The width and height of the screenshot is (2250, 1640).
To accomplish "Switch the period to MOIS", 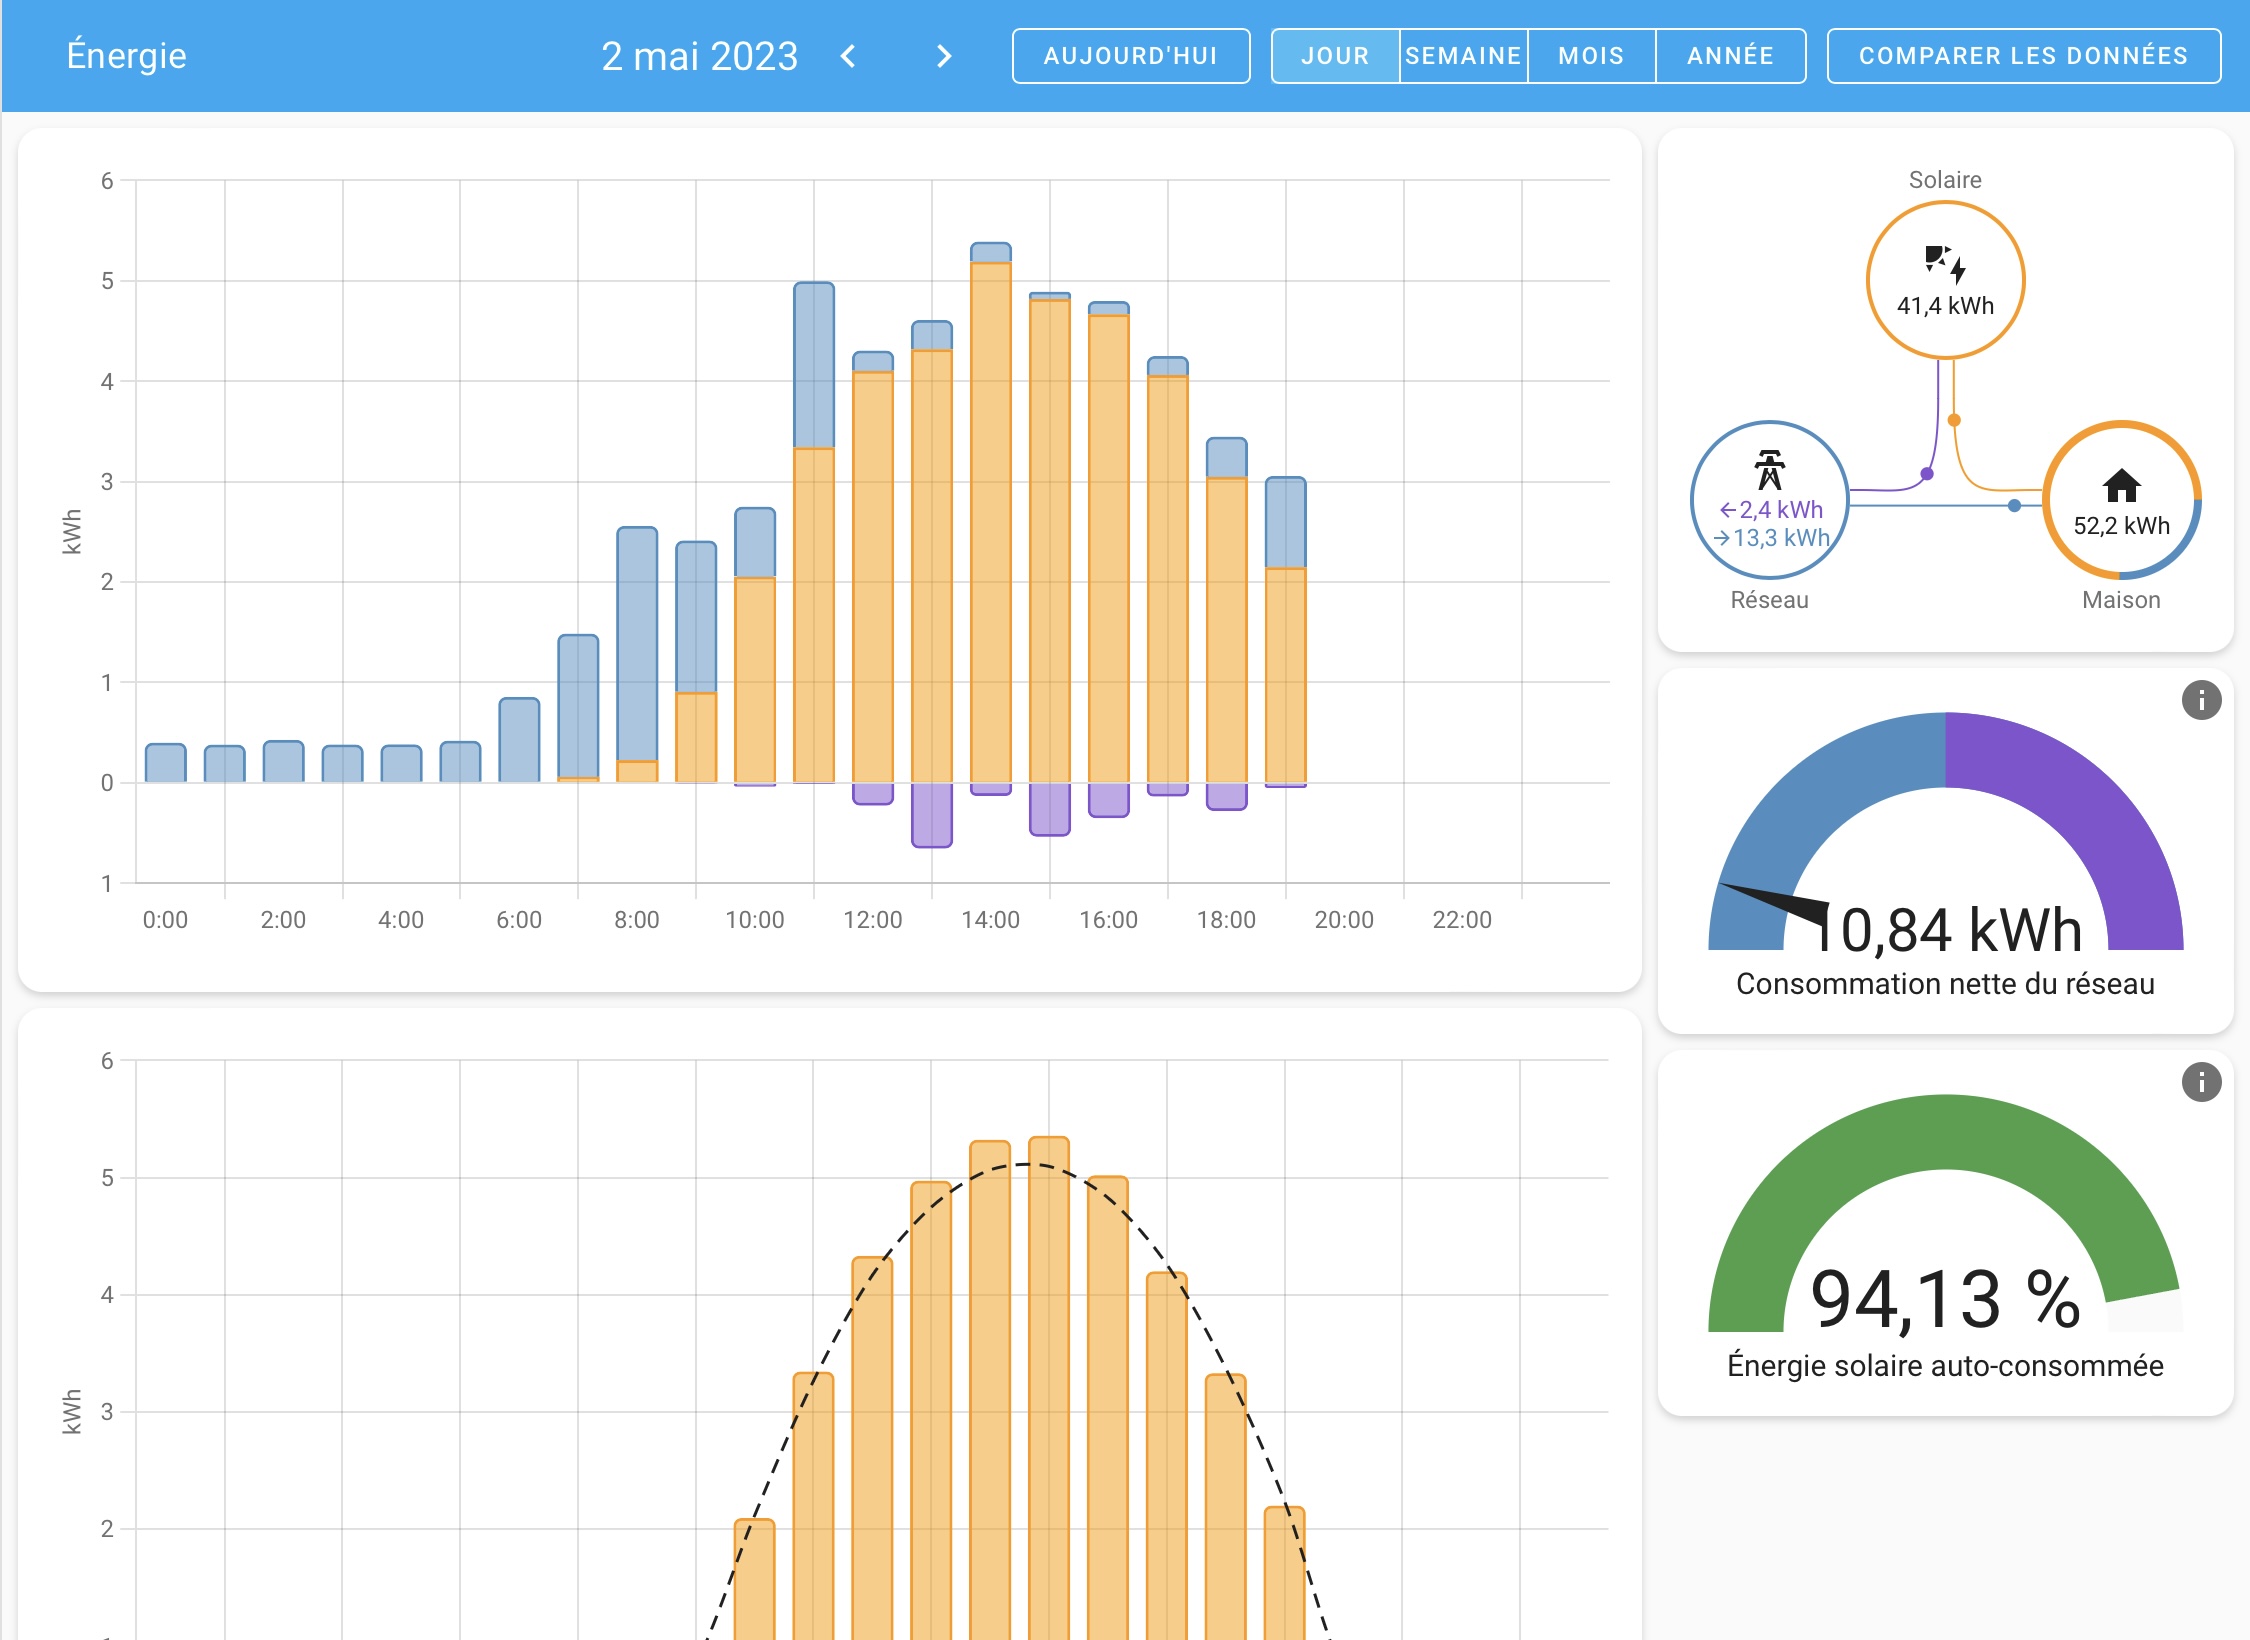I will click(1591, 56).
